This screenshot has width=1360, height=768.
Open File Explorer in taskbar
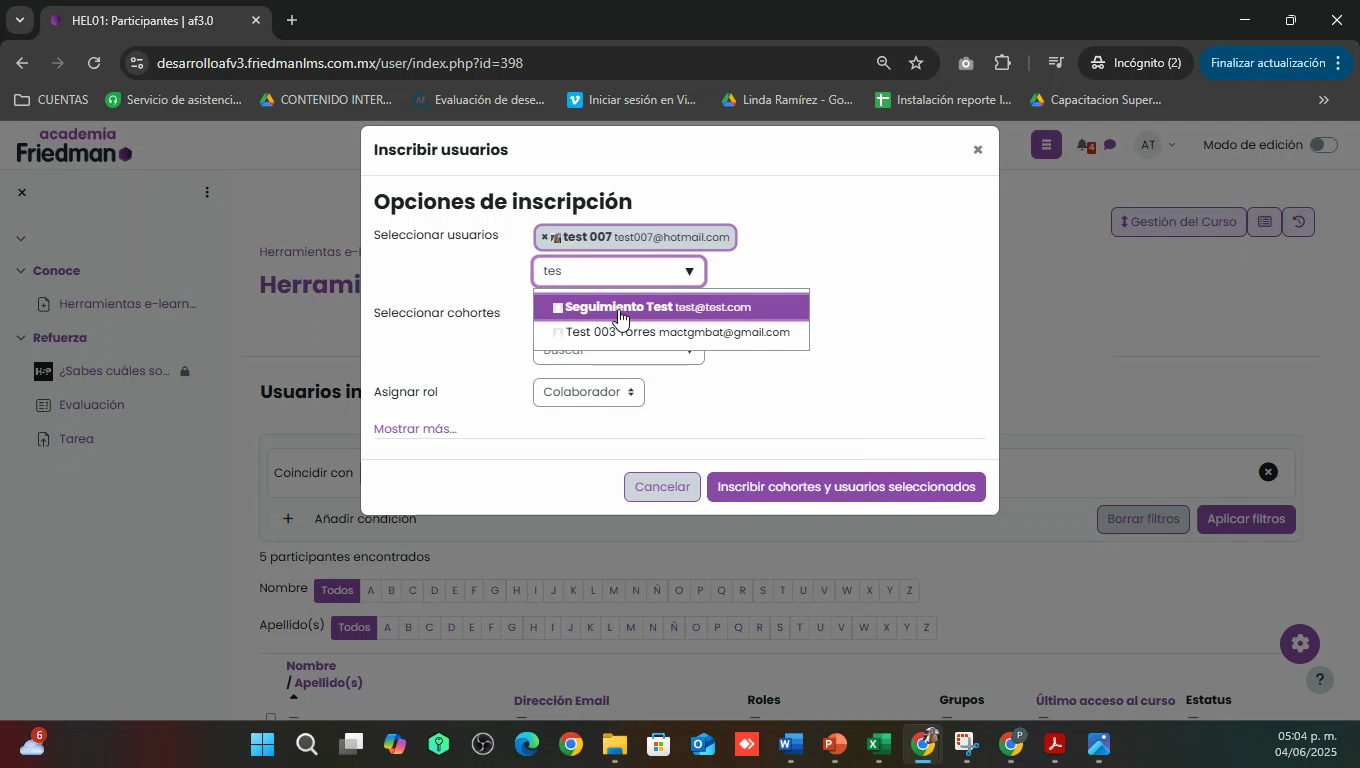click(614, 745)
